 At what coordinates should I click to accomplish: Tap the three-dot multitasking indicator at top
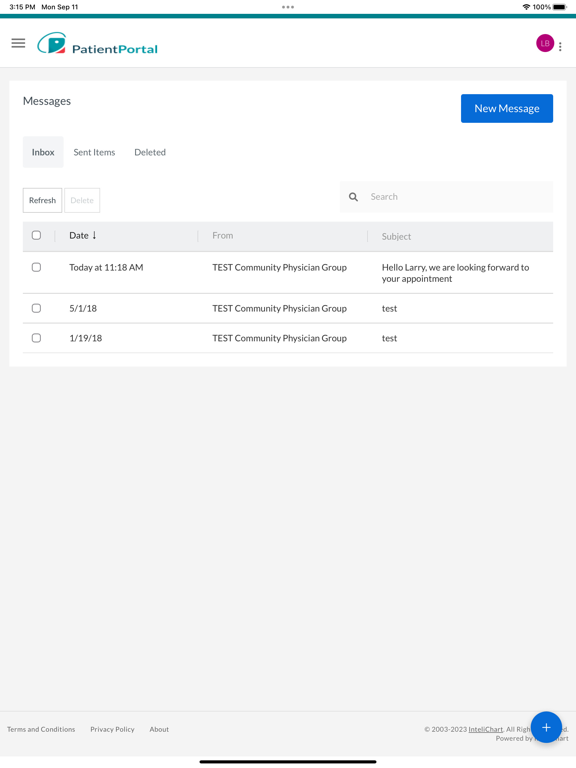pos(288,7)
